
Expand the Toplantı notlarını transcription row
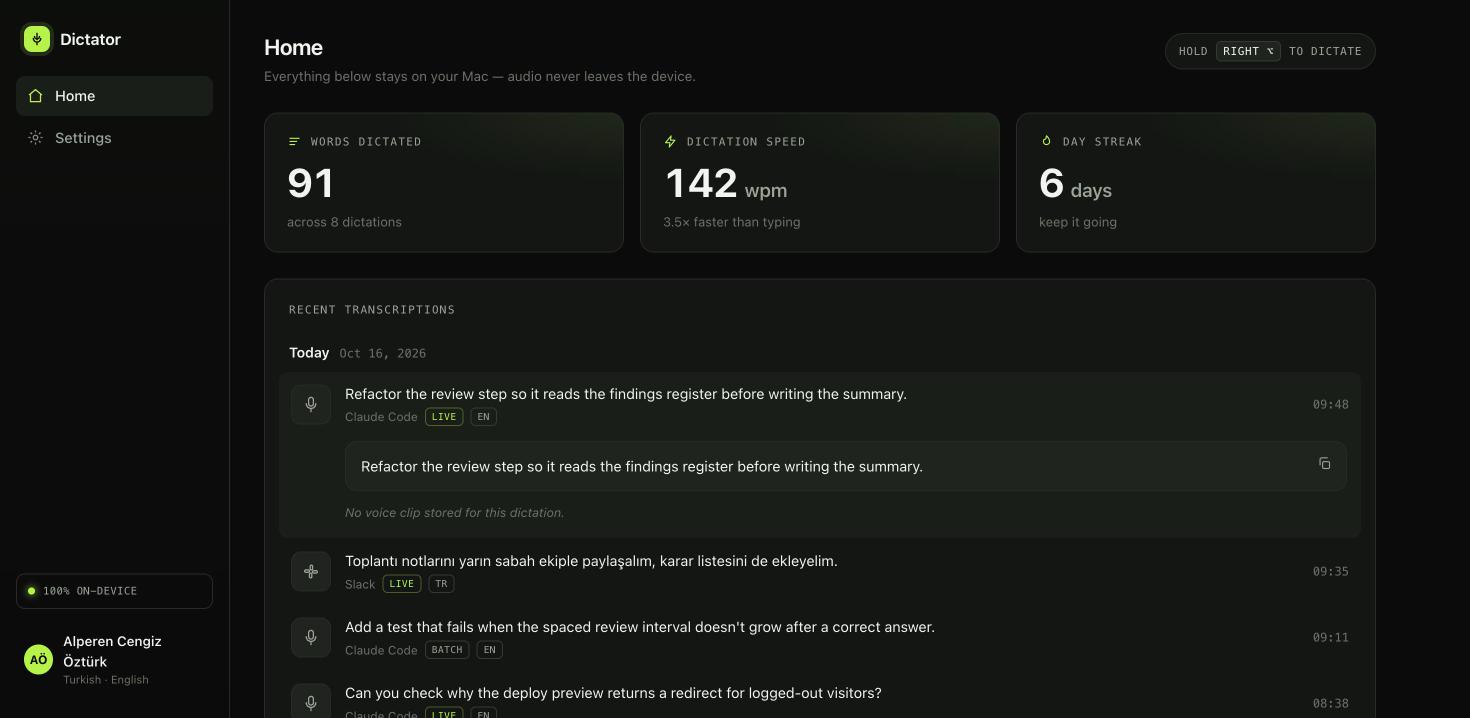[x=820, y=571]
